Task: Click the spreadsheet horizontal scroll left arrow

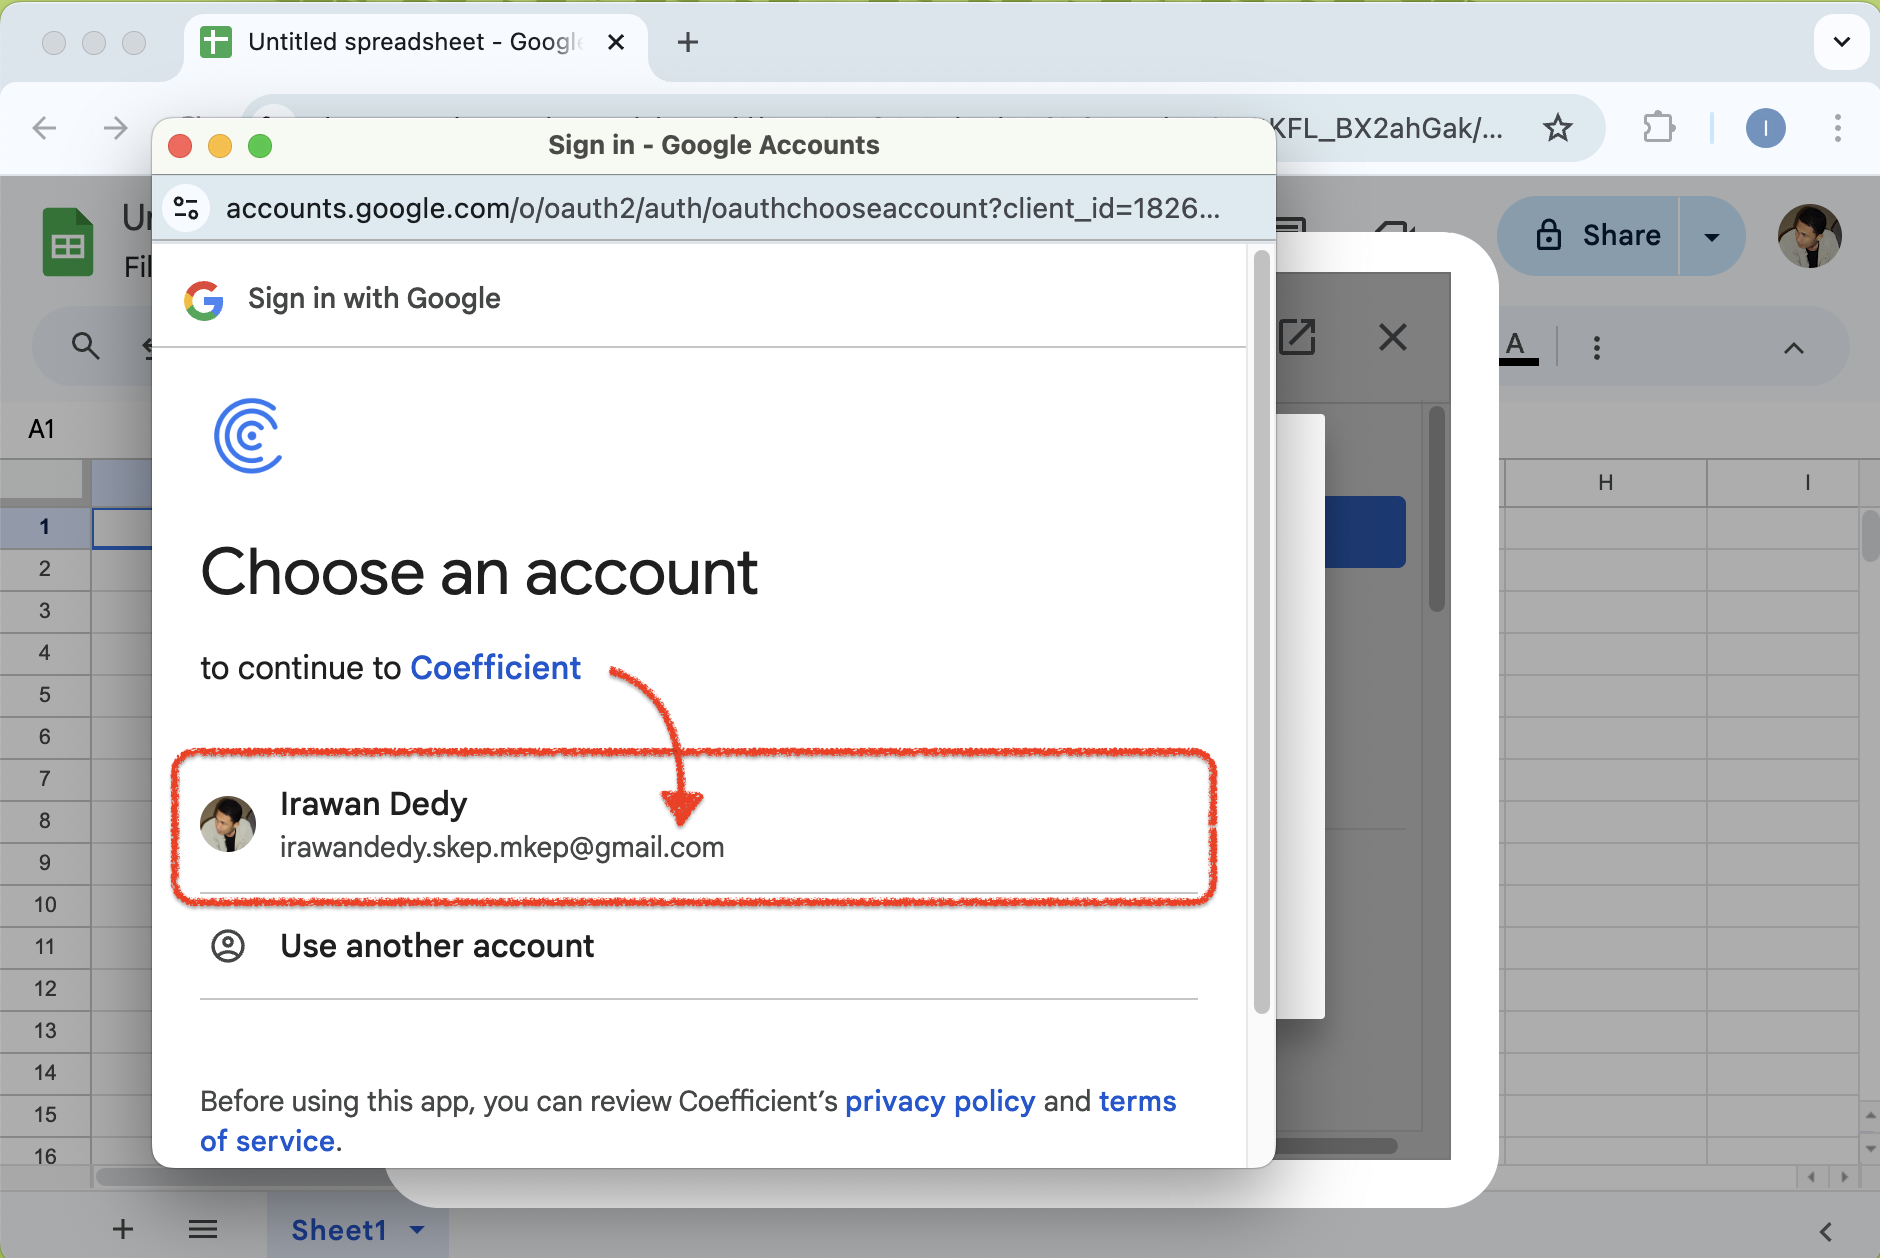Action: 1811,1177
